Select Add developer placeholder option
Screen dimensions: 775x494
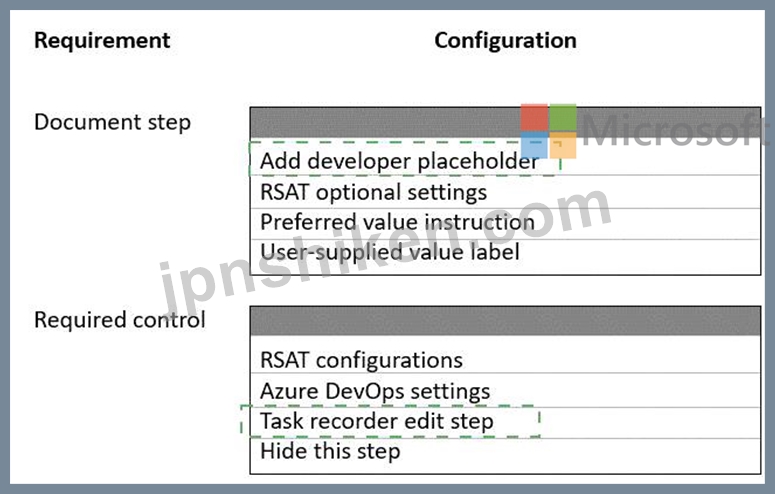tap(505, 161)
